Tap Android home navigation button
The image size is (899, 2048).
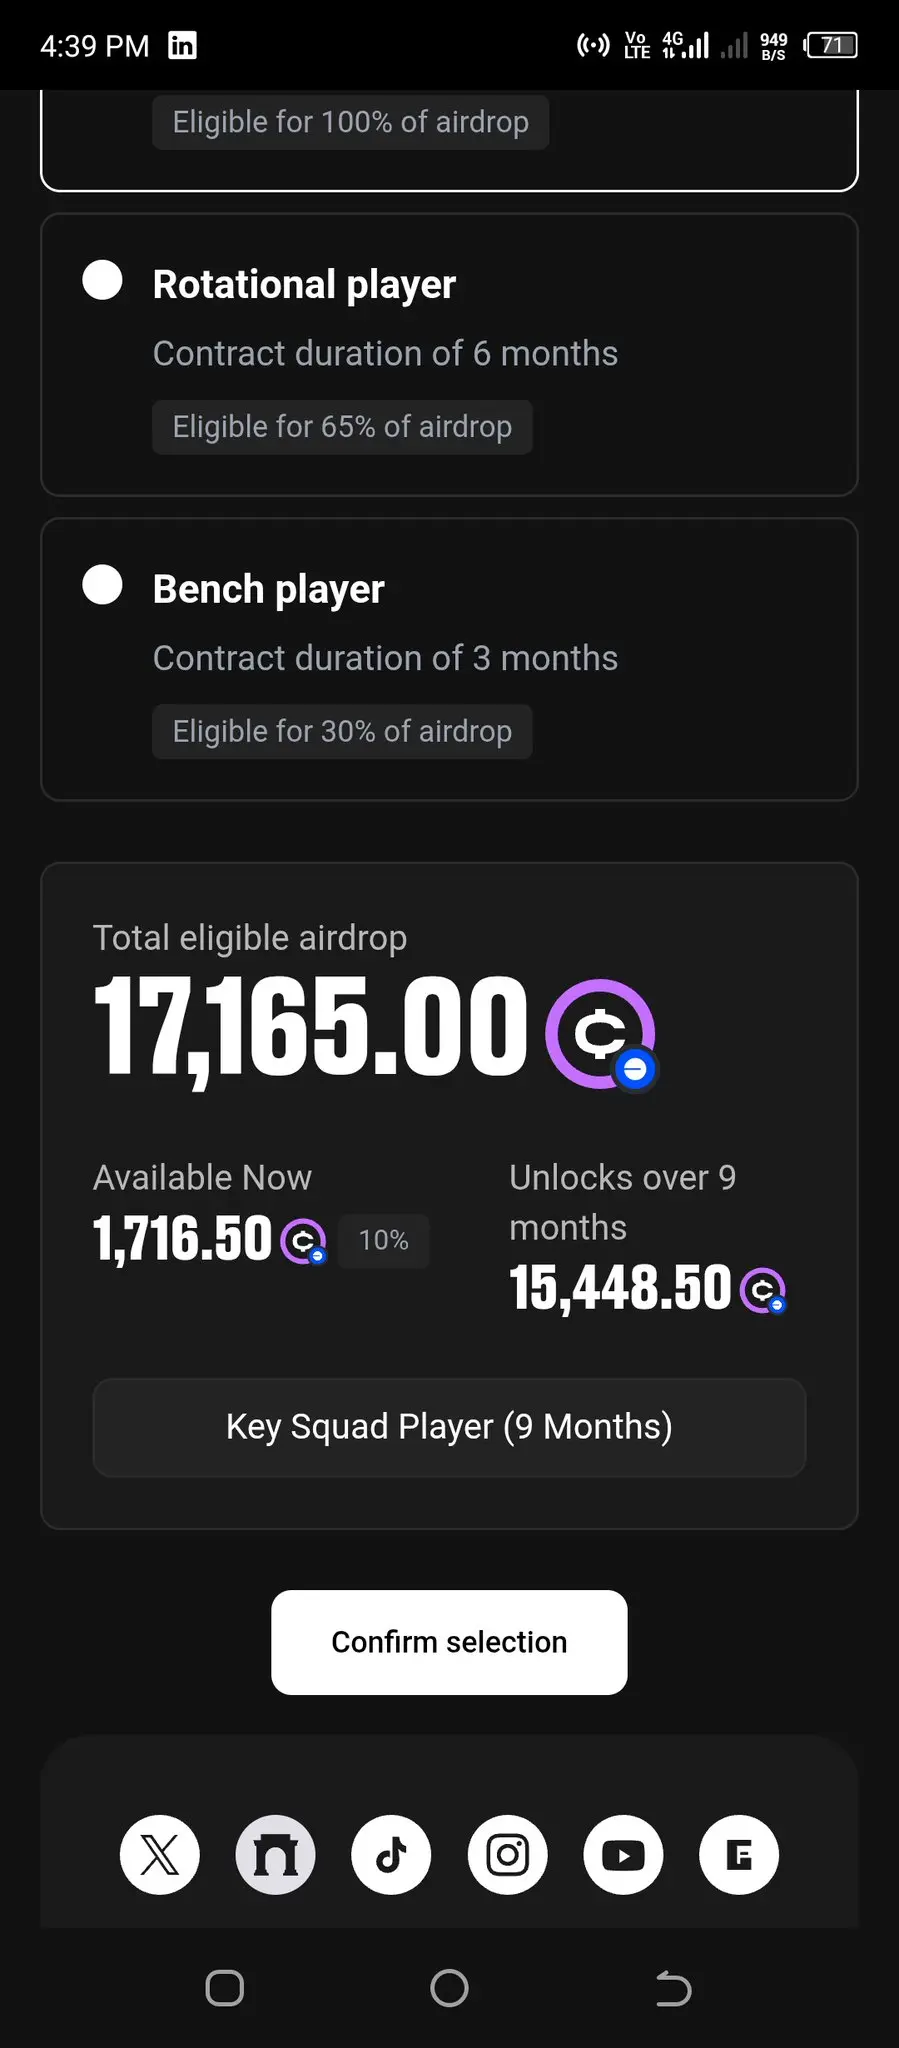coord(449,1988)
